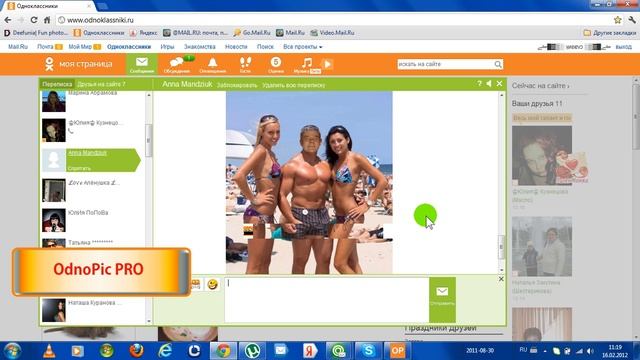Click the Send envelope button
Image resolution: width=640 pixels, height=360 pixels.
tap(442, 300)
